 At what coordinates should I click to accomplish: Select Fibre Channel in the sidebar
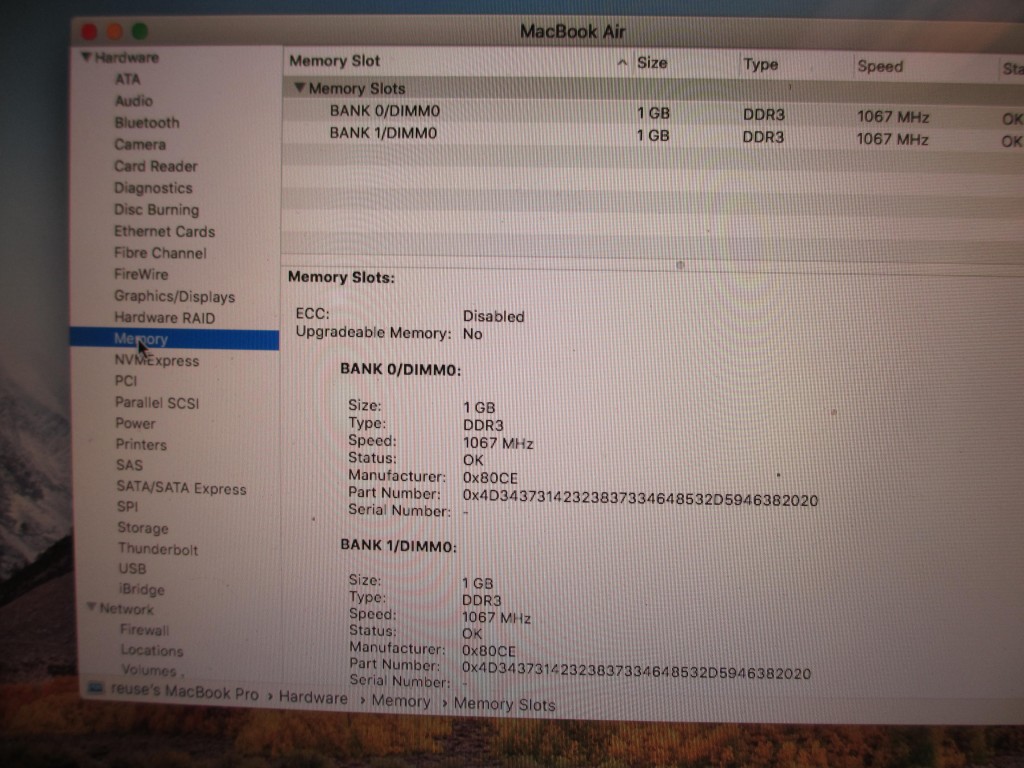pyautogui.click(x=161, y=253)
